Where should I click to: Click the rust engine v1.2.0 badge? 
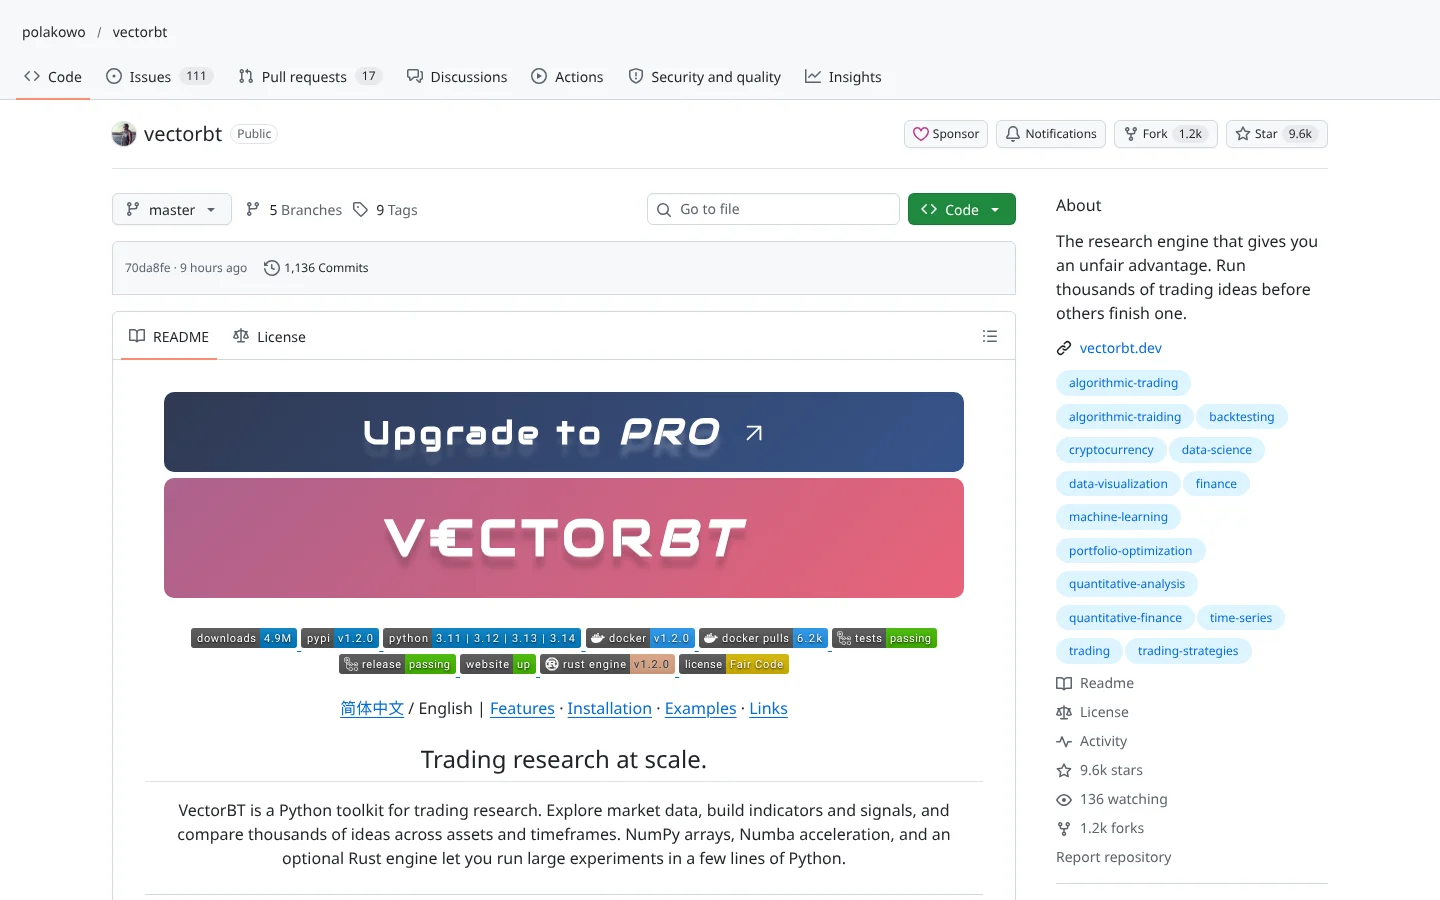pyautogui.click(x=607, y=664)
